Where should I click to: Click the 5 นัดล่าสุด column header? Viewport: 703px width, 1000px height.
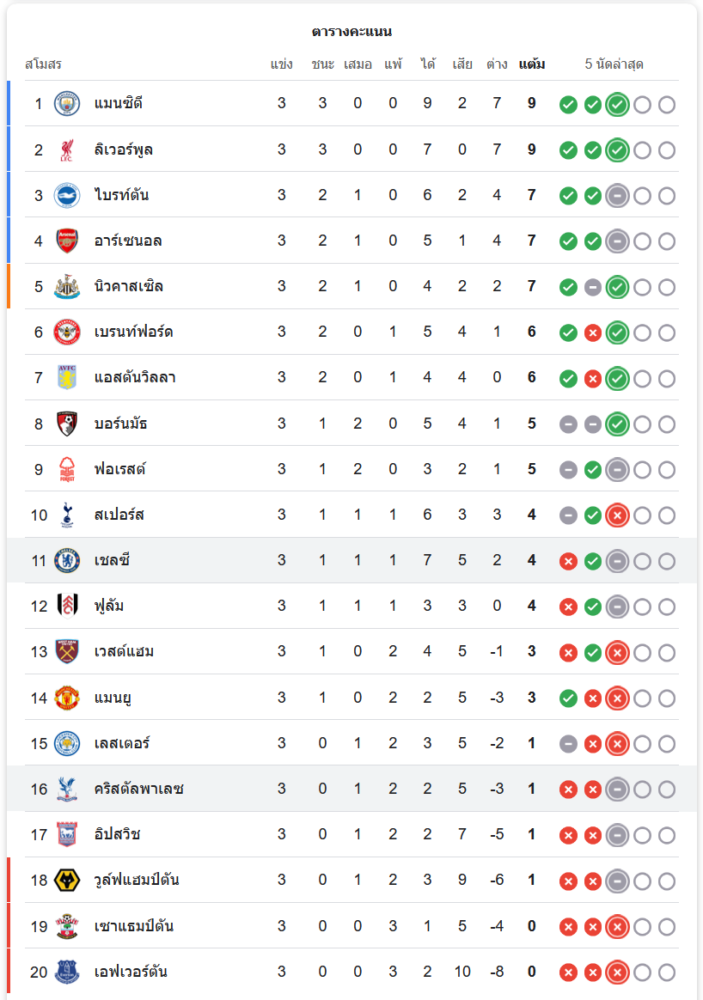pyautogui.click(x=614, y=64)
